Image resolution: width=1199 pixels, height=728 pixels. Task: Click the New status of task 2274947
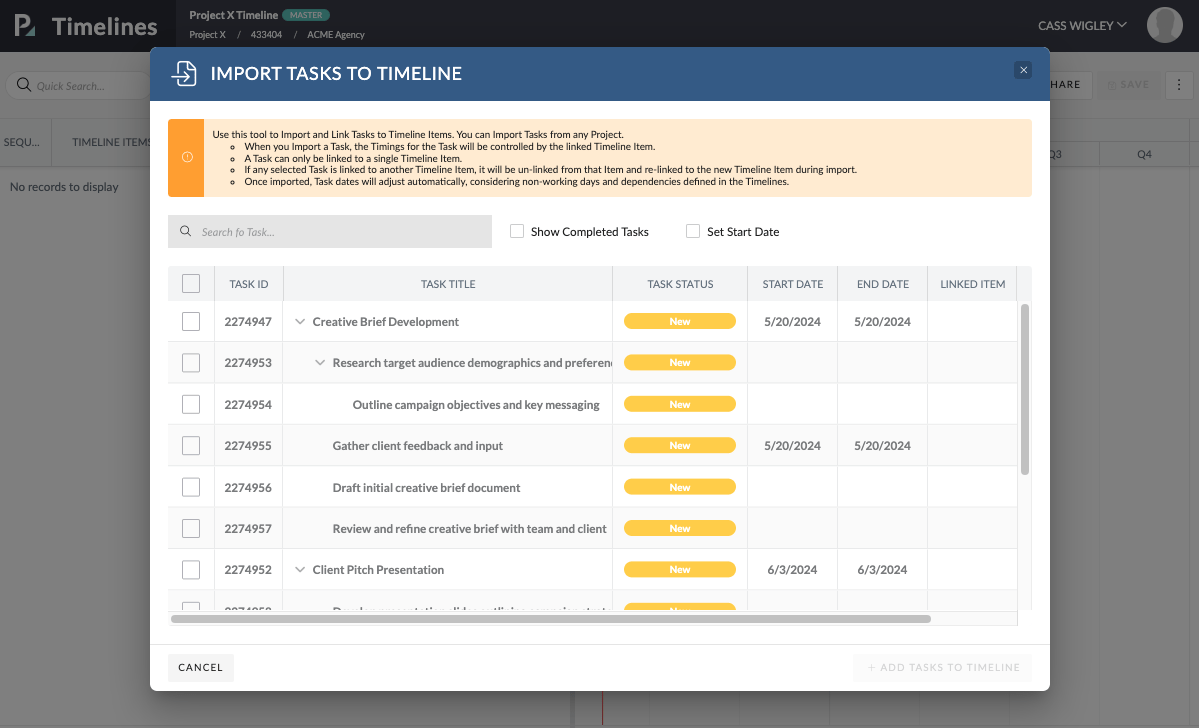[680, 321]
